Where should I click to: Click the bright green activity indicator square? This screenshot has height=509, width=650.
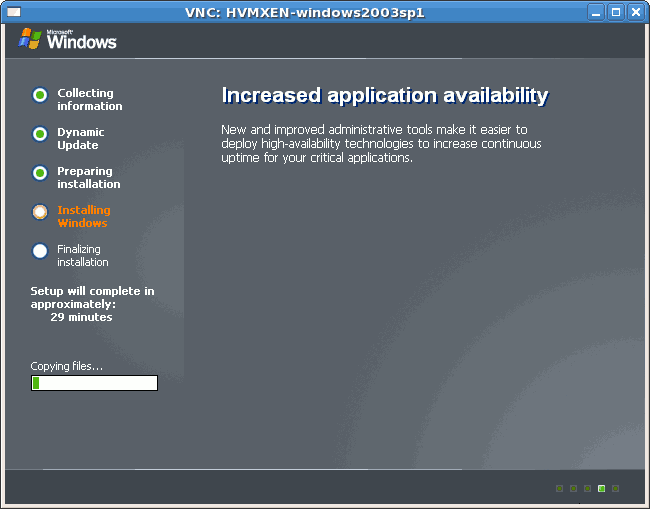[x=602, y=488]
